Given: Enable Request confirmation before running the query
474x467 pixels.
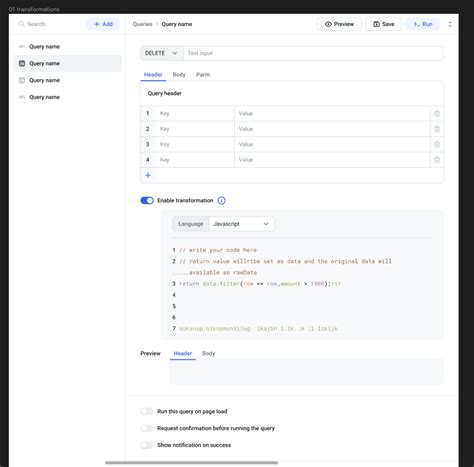Looking at the screenshot, I should coord(147,428).
